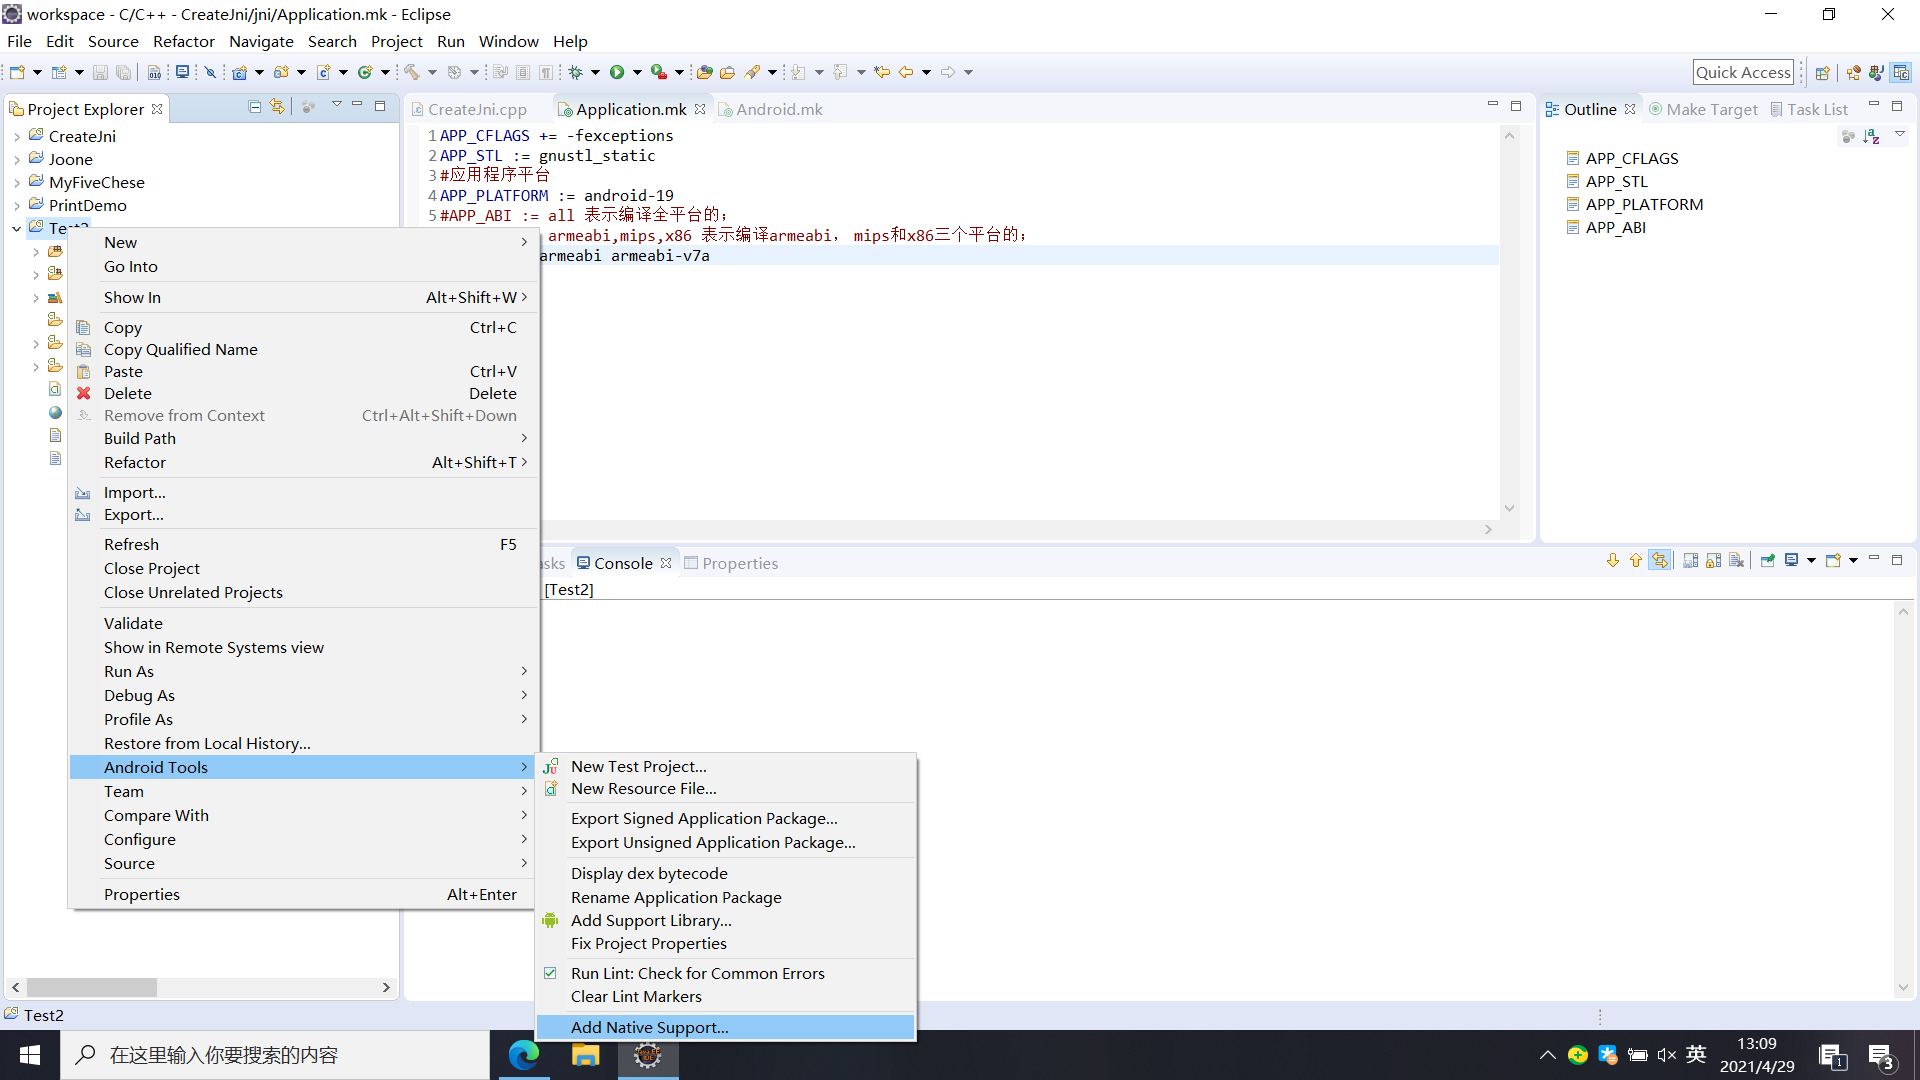
Task: Open Microsoft Edge from the taskbar
Action: [524, 1055]
